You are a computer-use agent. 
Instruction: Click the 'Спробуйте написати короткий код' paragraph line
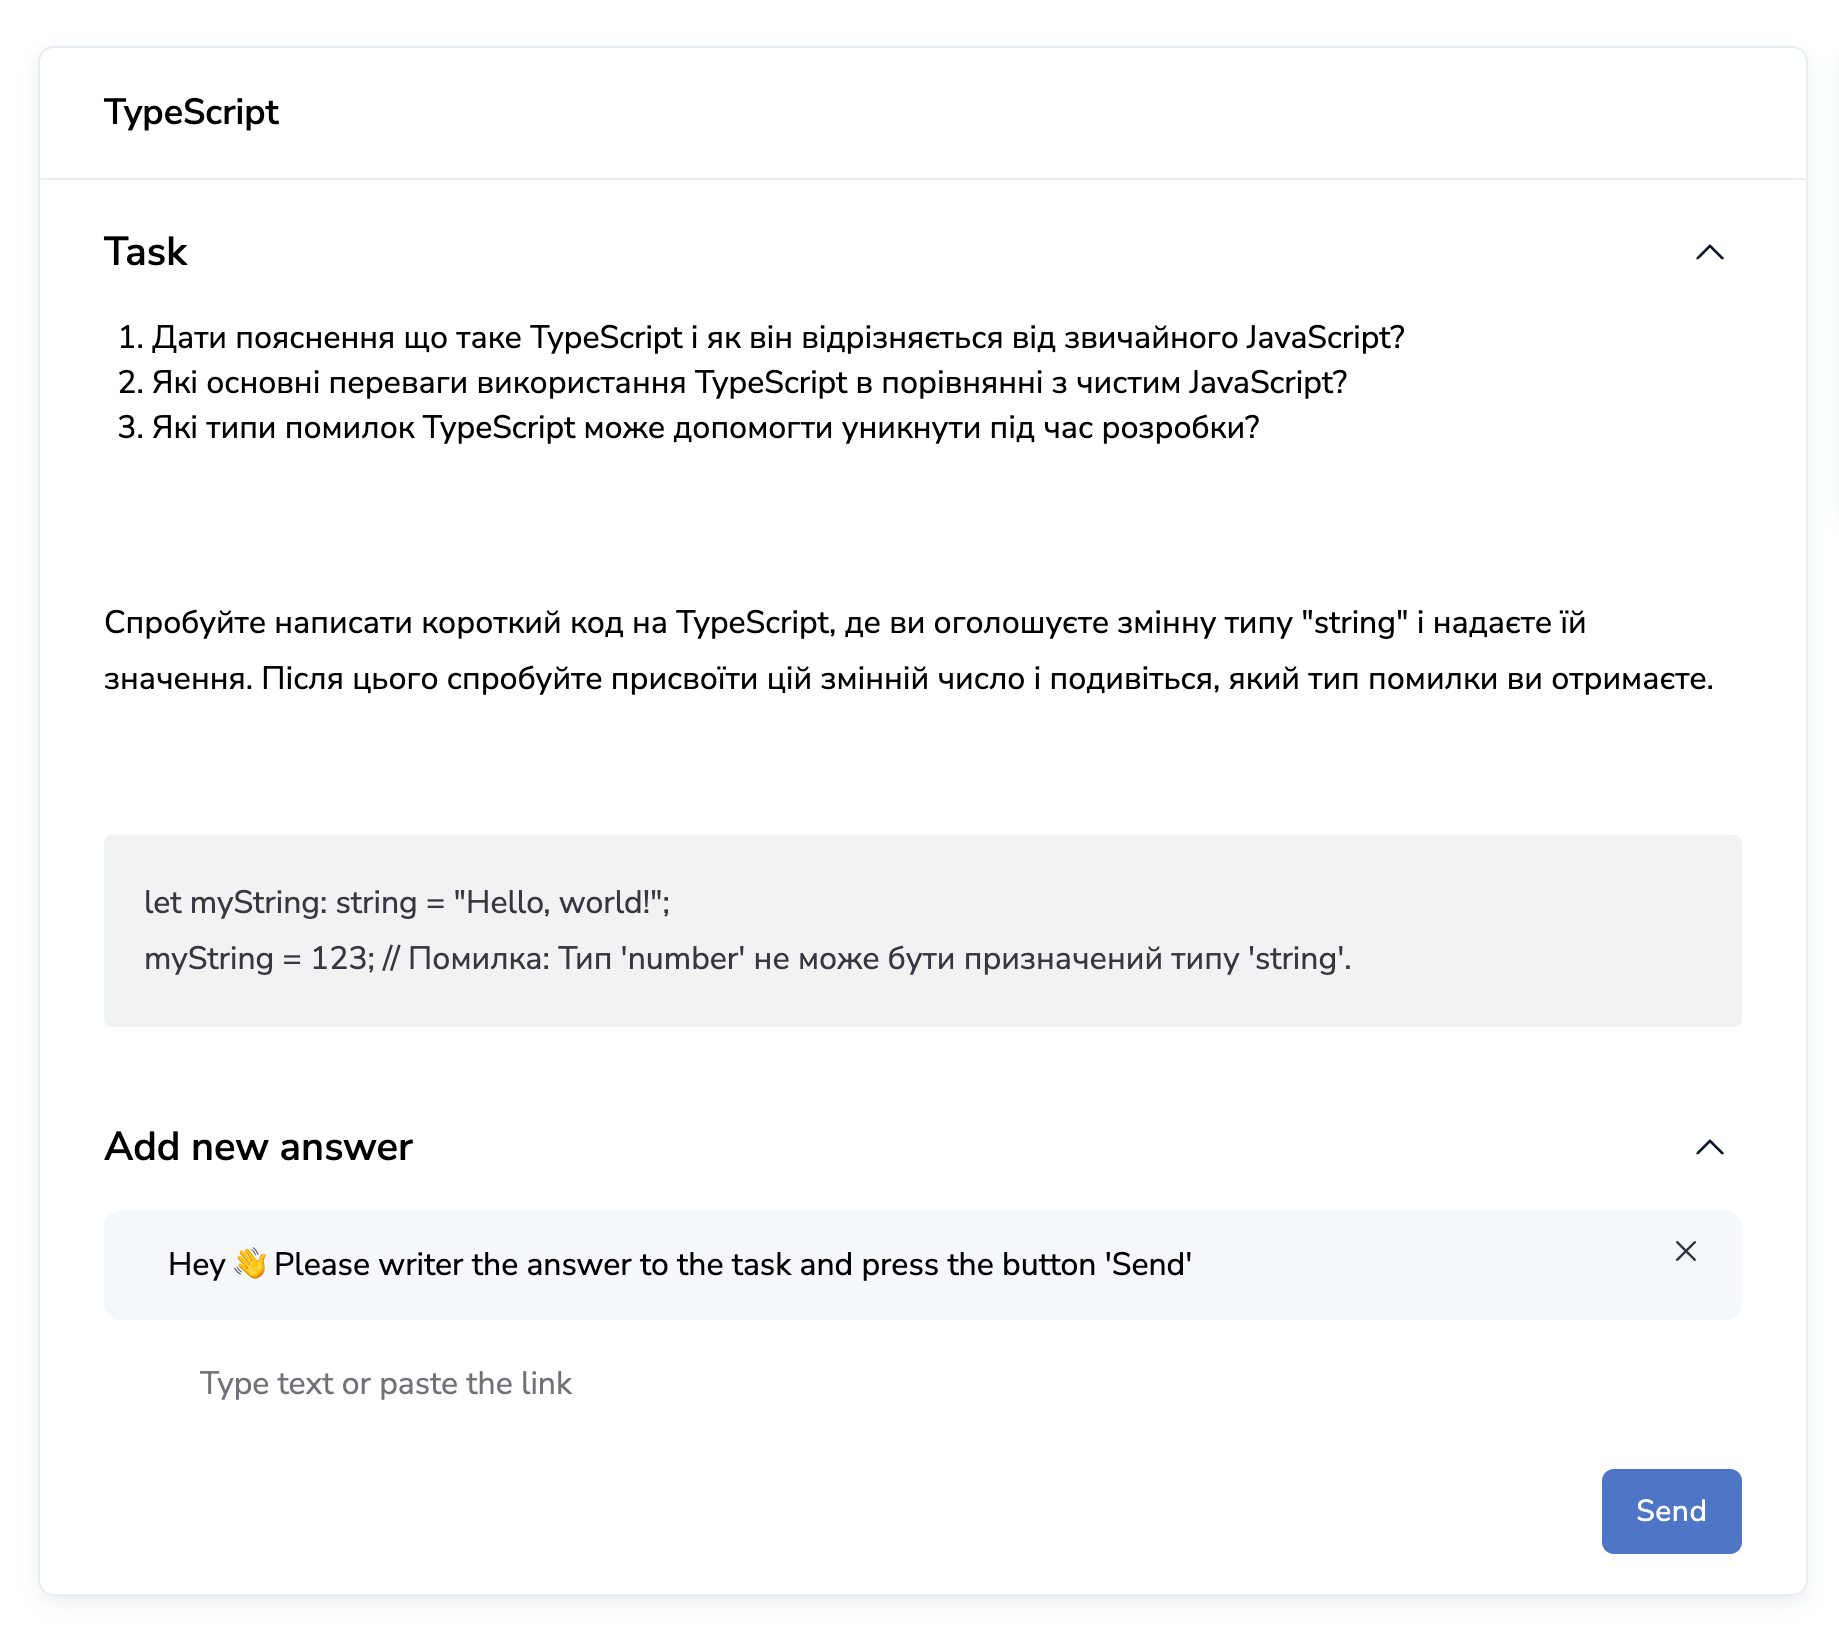click(x=845, y=623)
